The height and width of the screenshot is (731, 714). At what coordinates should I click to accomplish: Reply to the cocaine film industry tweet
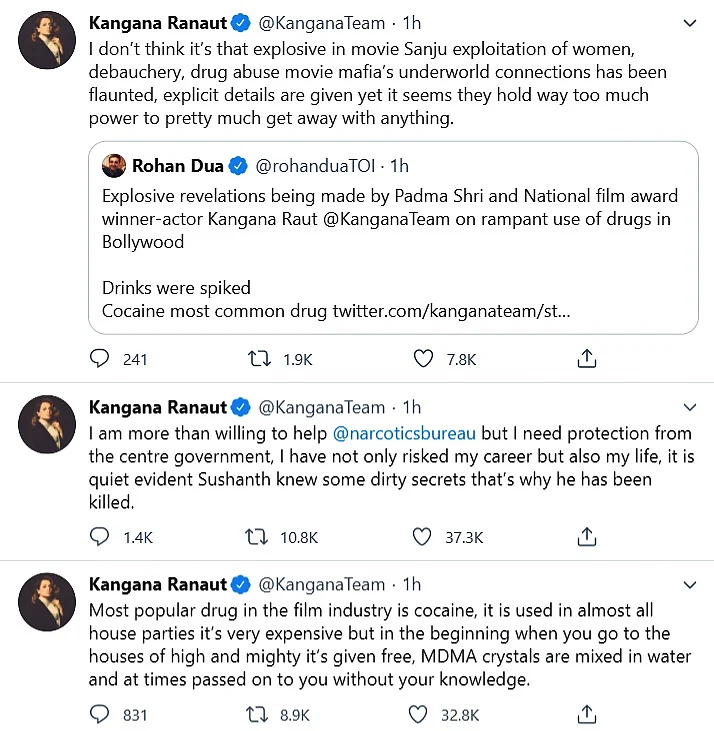click(x=100, y=714)
